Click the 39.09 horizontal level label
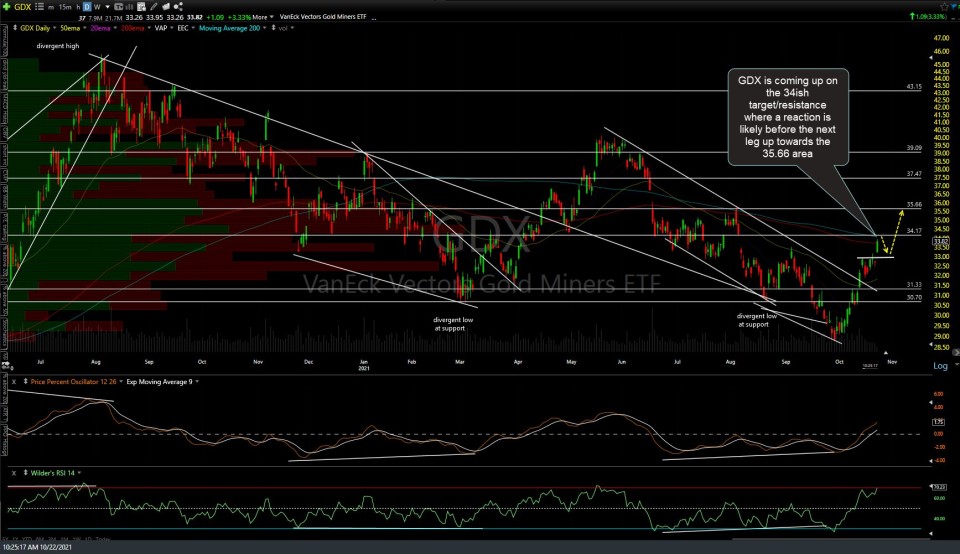The height and width of the screenshot is (554, 960). [914, 148]
